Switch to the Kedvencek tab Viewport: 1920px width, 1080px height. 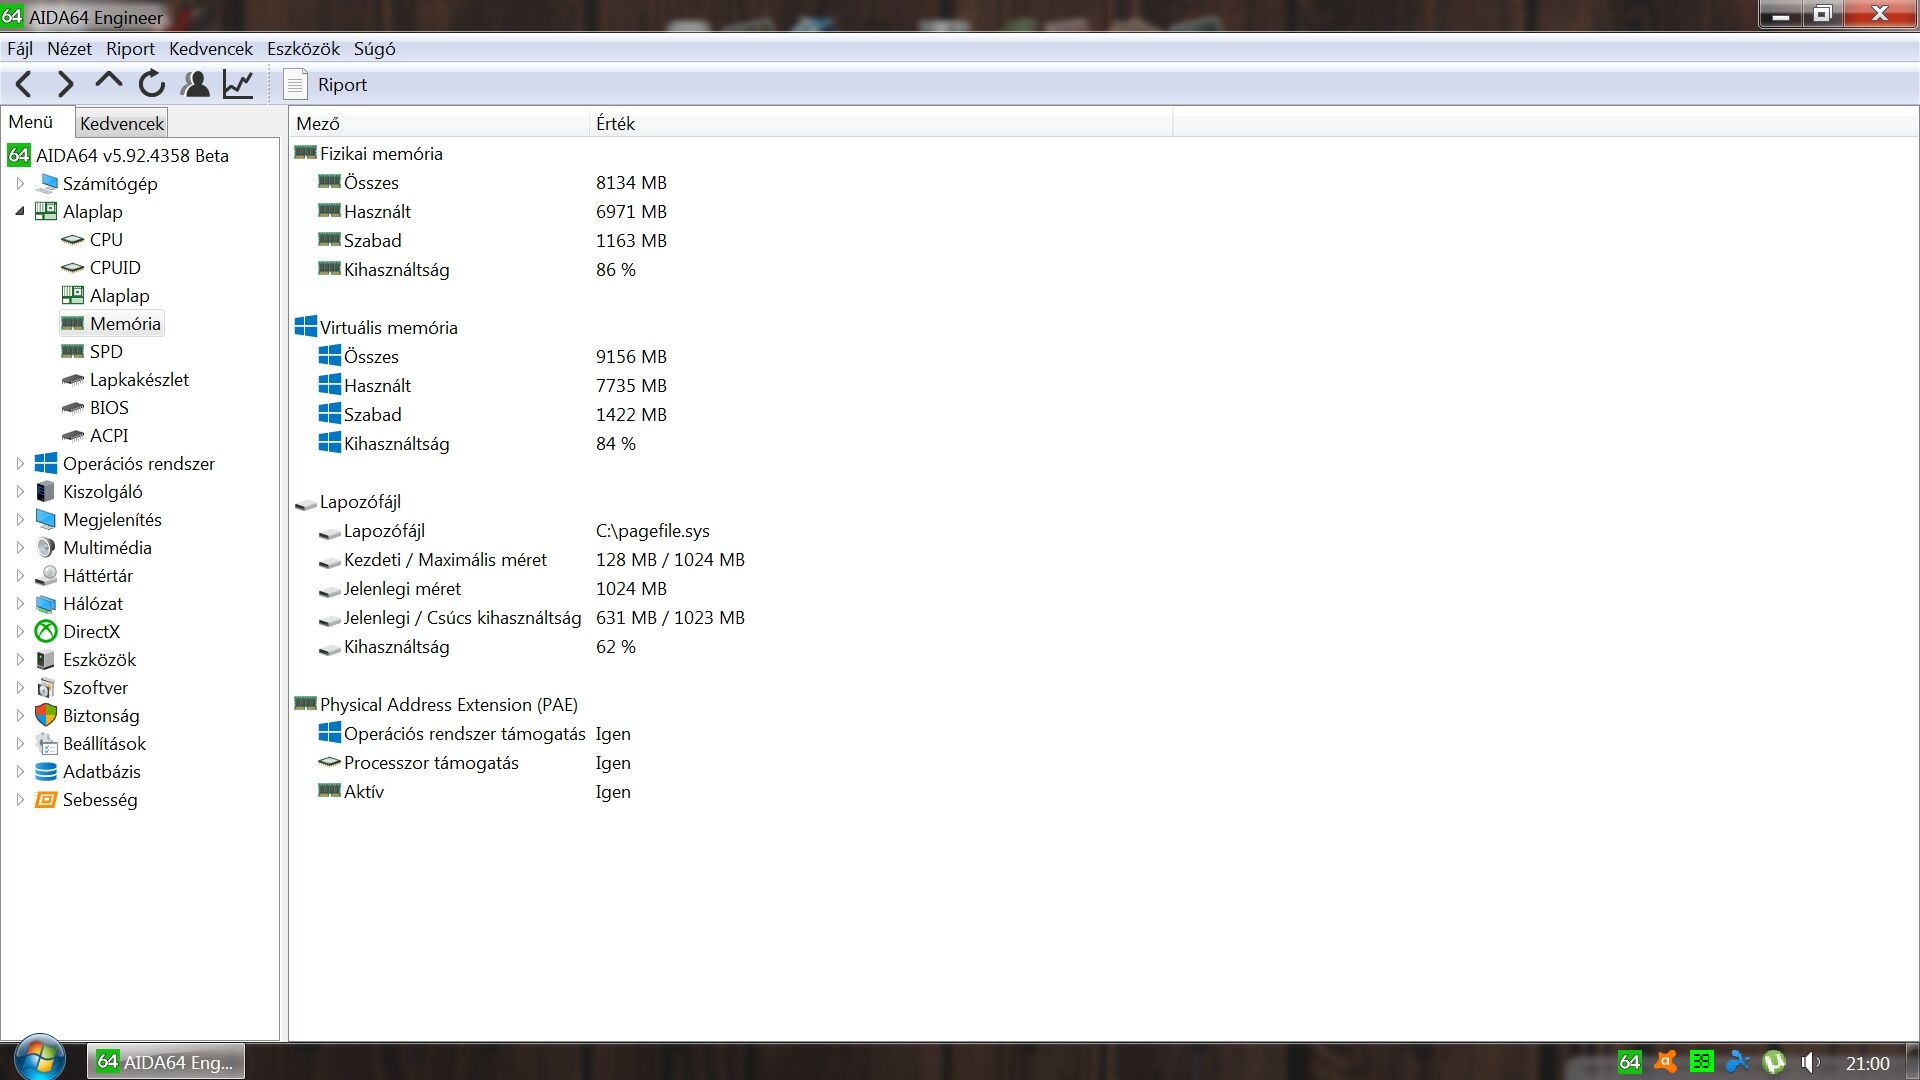click(122, 124)
